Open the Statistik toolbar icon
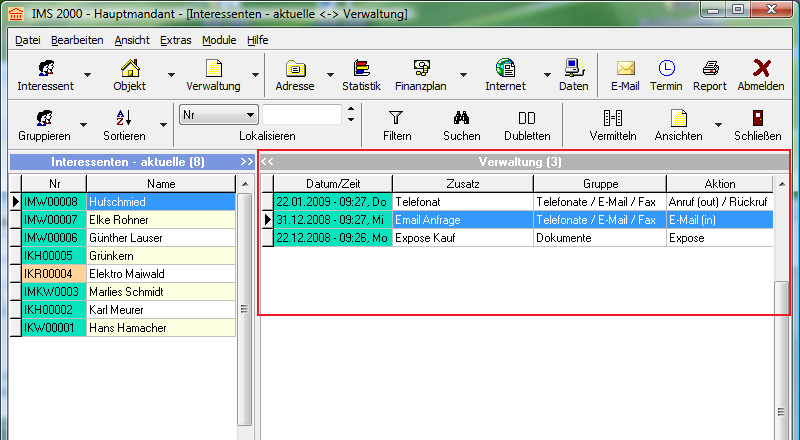800x440 pixels. click(361, 69)
